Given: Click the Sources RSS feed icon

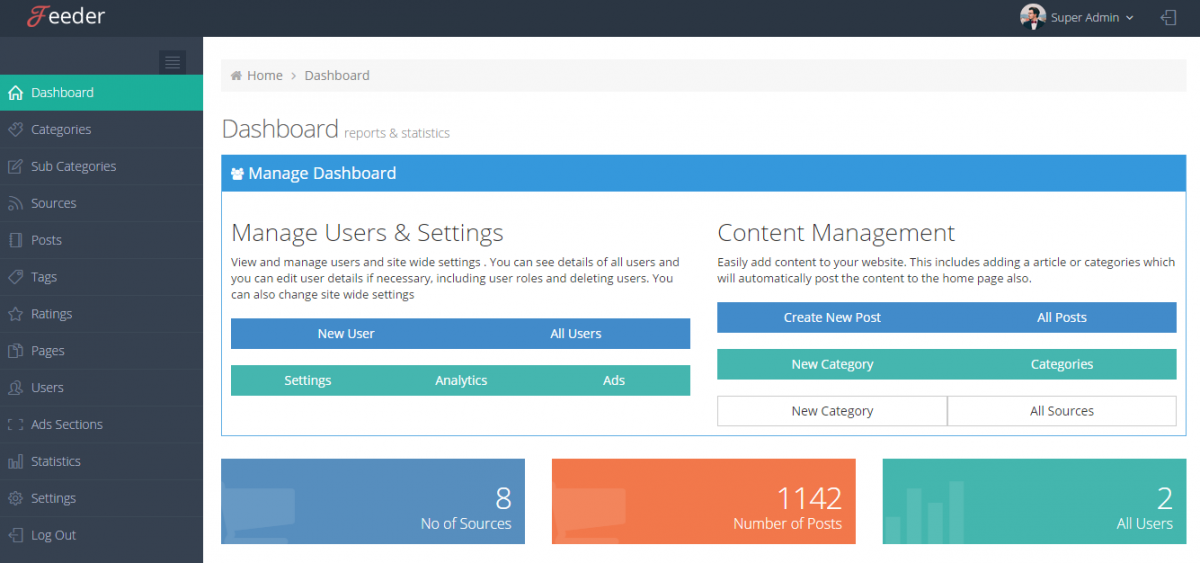Looking at the screenshot, I should (x=15, y=204).
